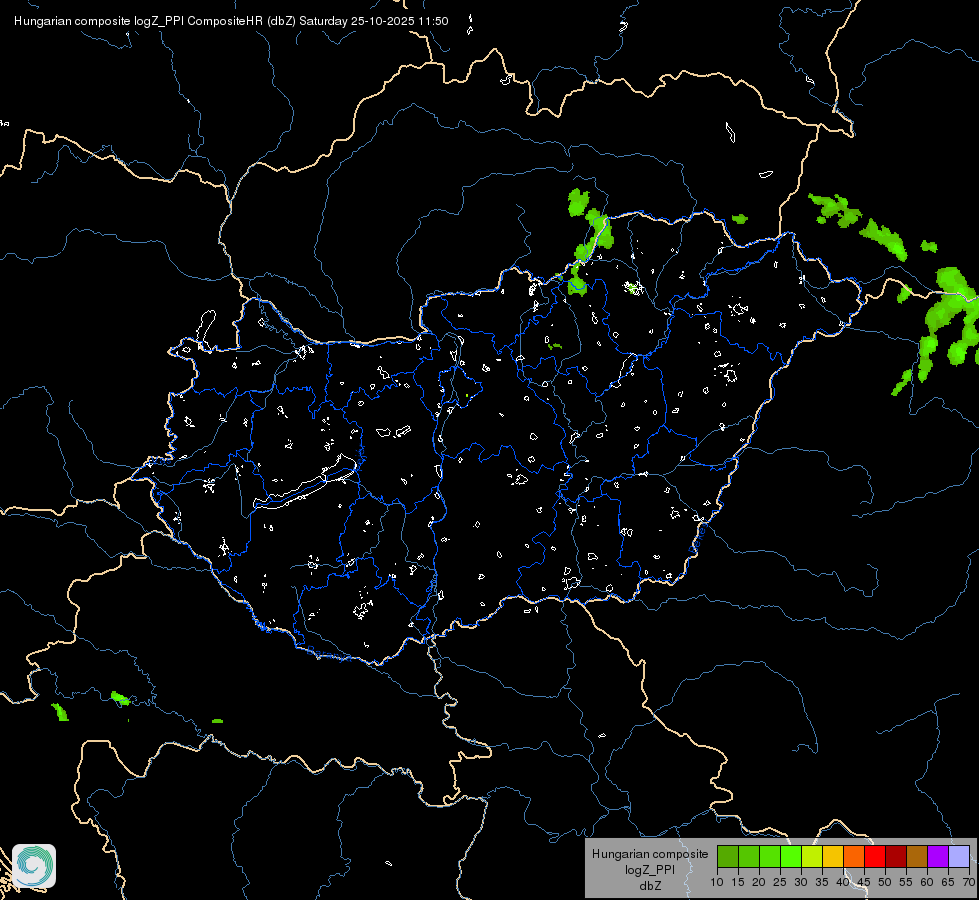The width and height of the screenshot is (979, 900).
Task: Click the 30–35 dBZ yellow-green legend swatch
Action: [x=812, y=856]
